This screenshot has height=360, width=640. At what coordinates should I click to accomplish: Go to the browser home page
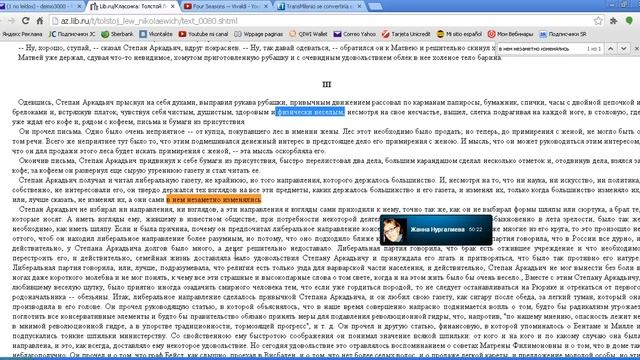[40, 20]
